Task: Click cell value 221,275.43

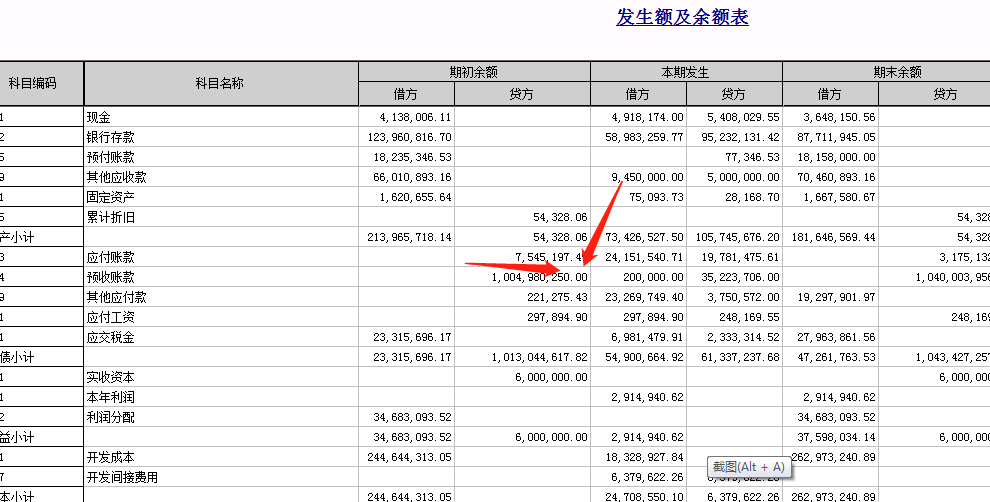Action: tap(558, 297)
